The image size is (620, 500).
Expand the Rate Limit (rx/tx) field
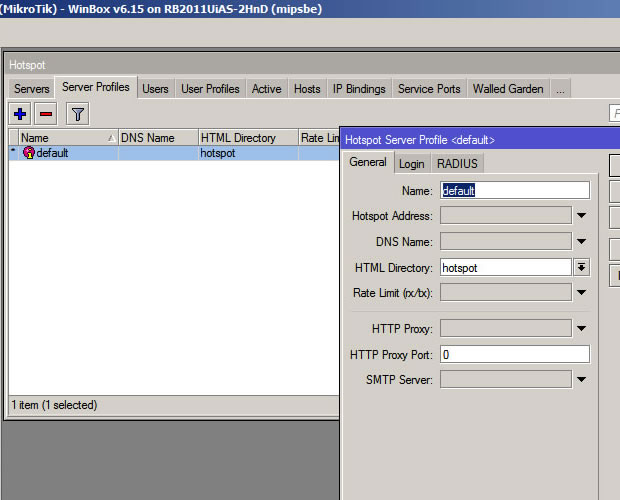click(581, 292)
